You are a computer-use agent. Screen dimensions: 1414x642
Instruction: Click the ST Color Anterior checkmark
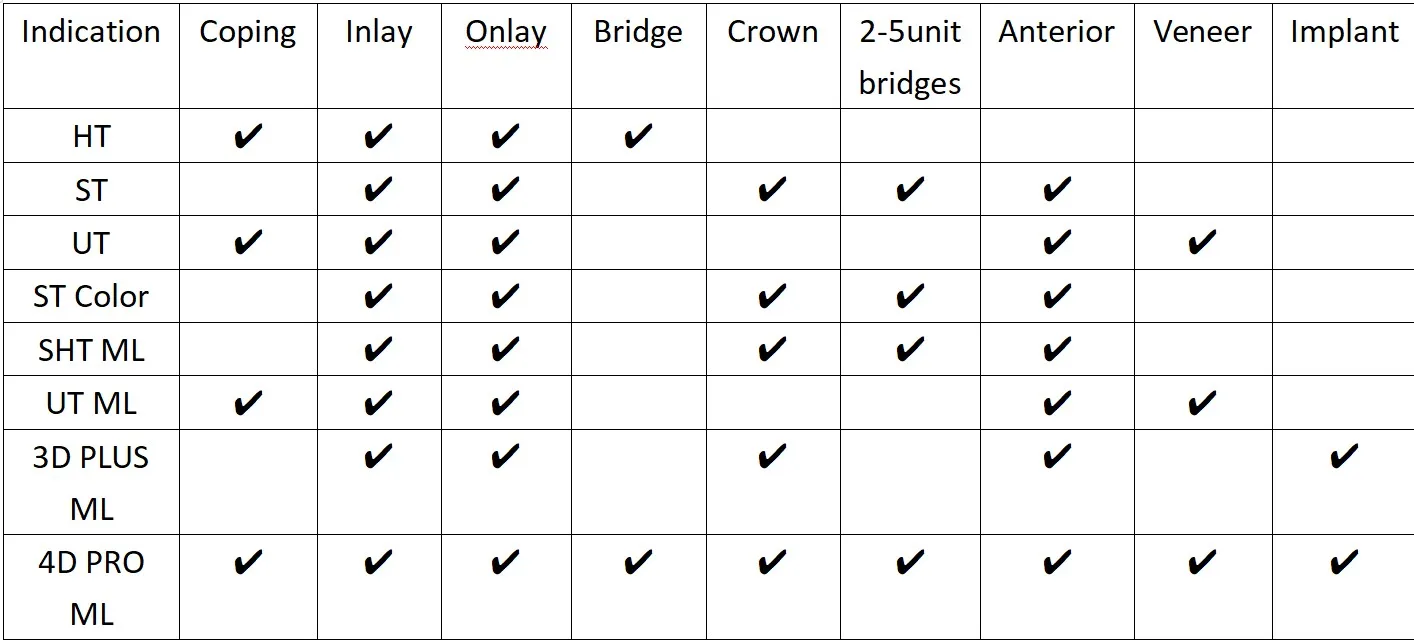[x=1057, y=296]
